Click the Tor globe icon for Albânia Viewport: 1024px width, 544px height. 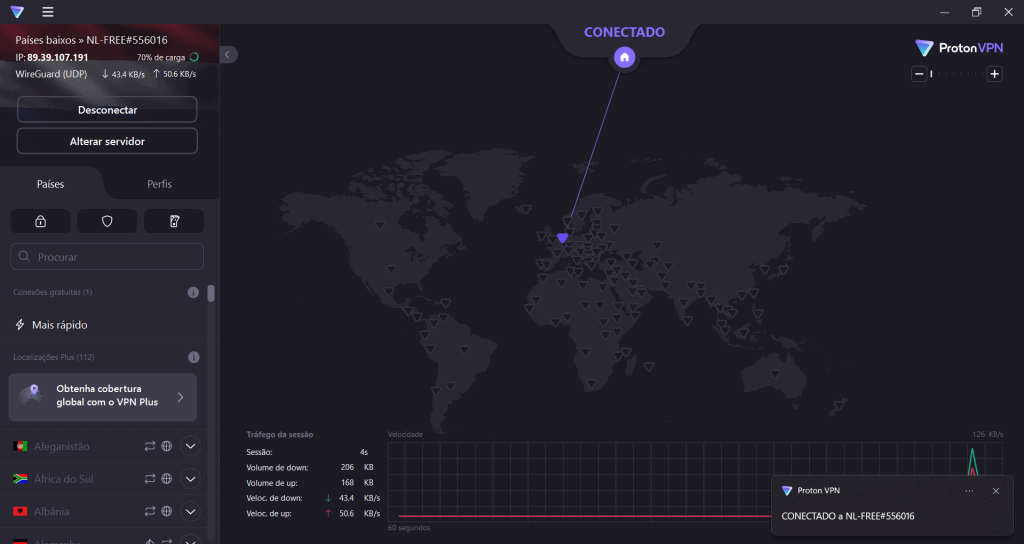[x=167, y=511]
